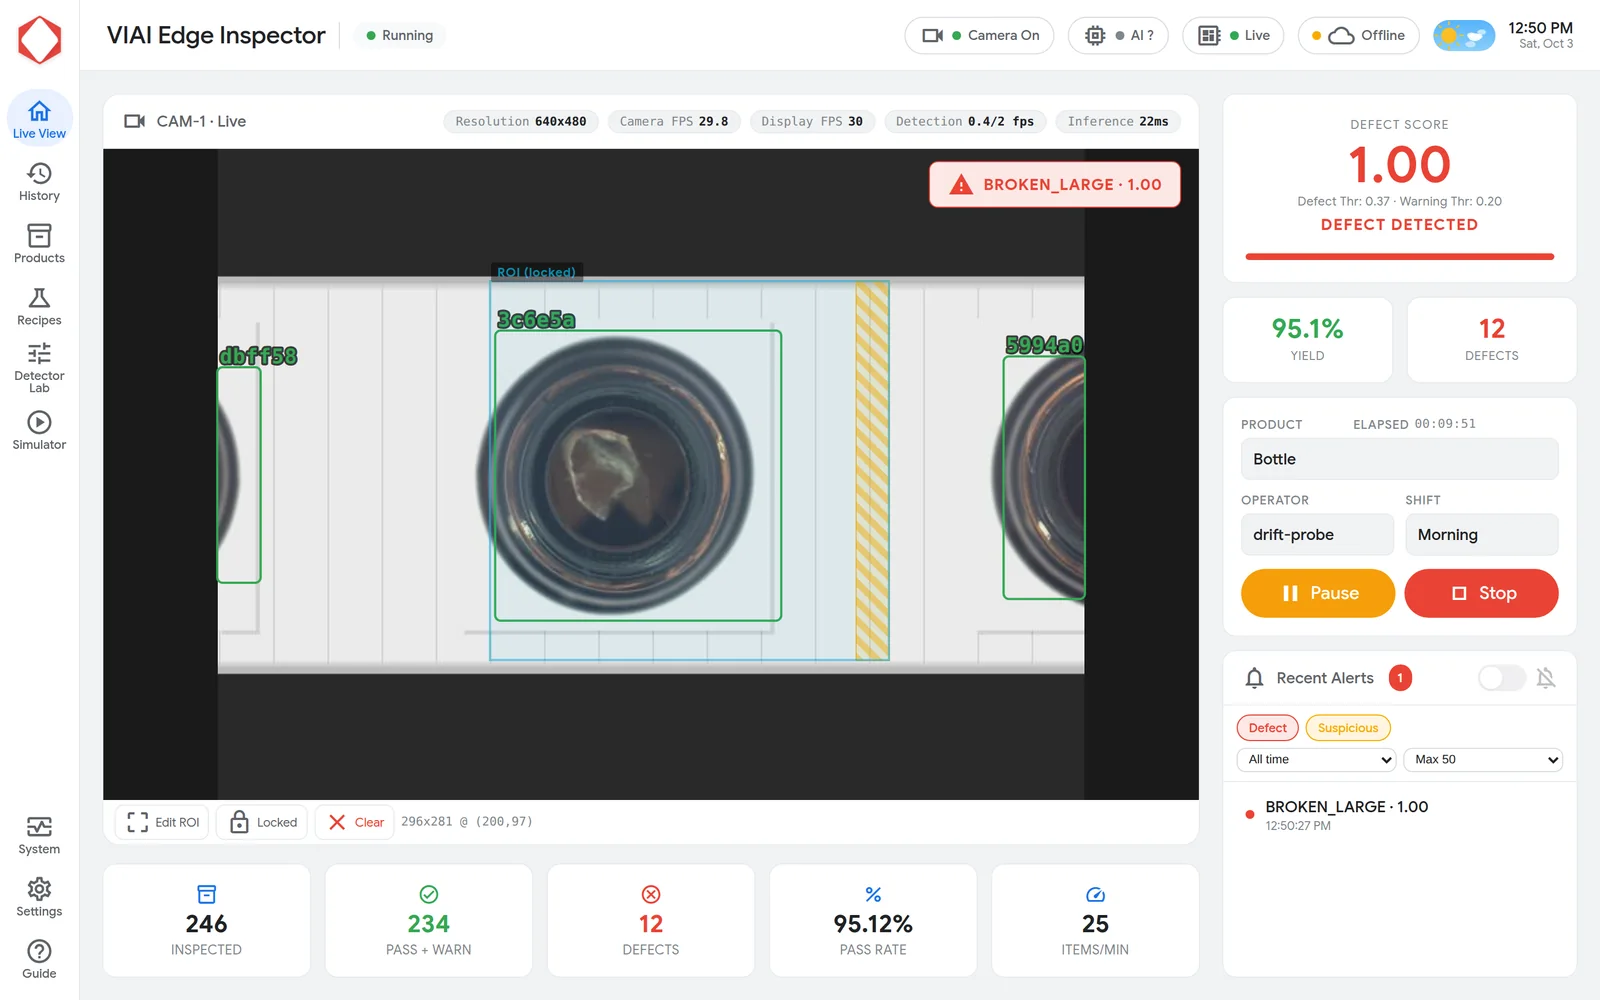
Task: Click the 95.1% Yield card
Action: click(1307, 340)
